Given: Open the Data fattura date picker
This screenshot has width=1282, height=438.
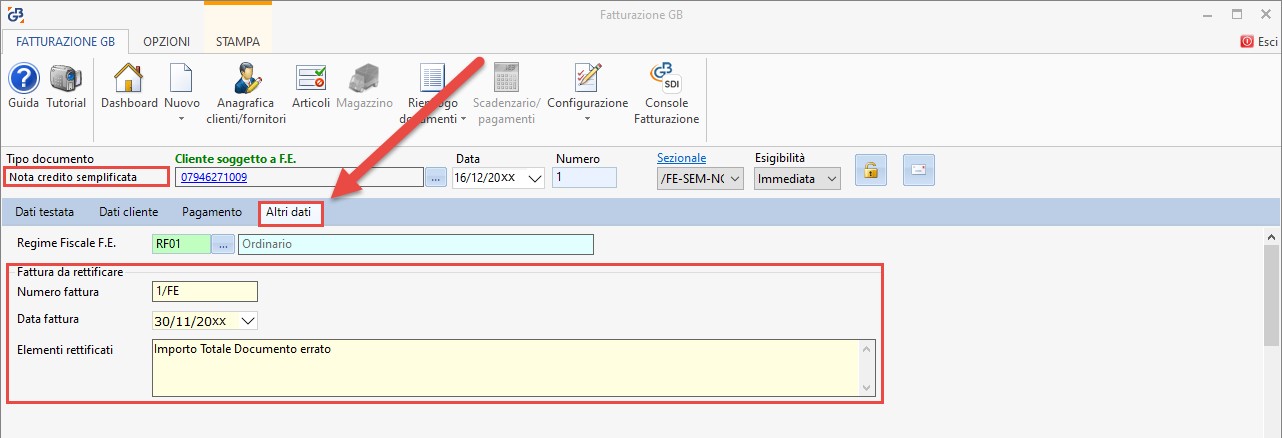Looking at the screenshot, I should point(248,321).
